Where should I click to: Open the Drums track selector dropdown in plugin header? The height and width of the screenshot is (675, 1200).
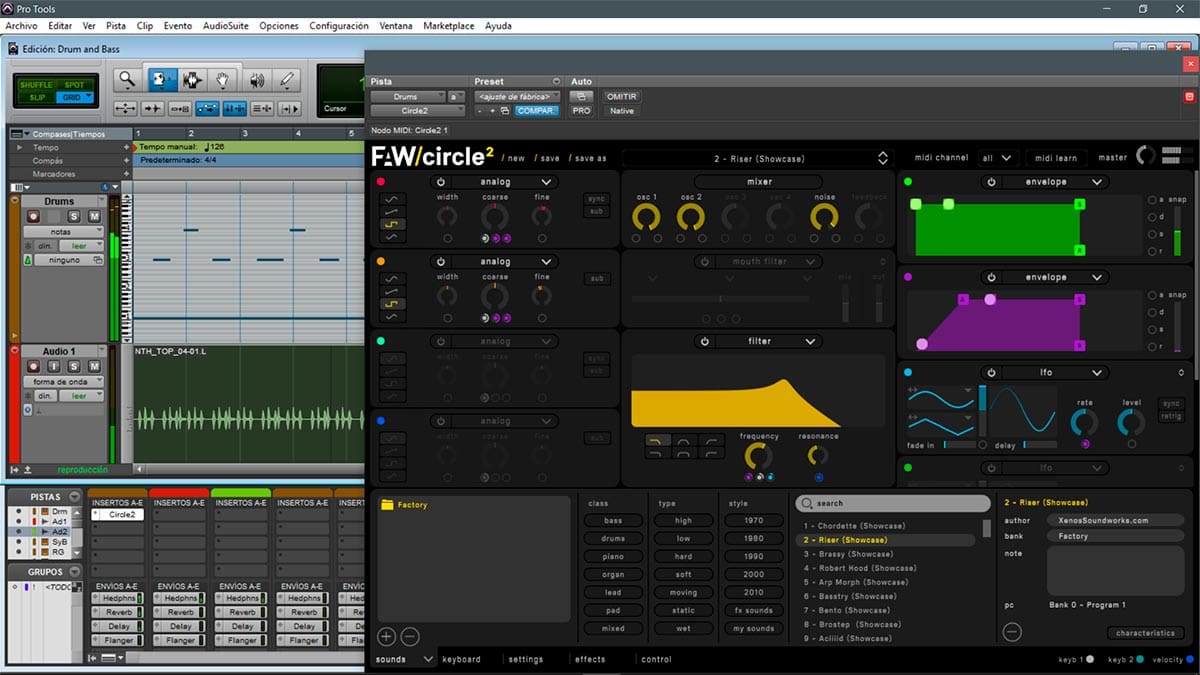click(x=406, y=97)
